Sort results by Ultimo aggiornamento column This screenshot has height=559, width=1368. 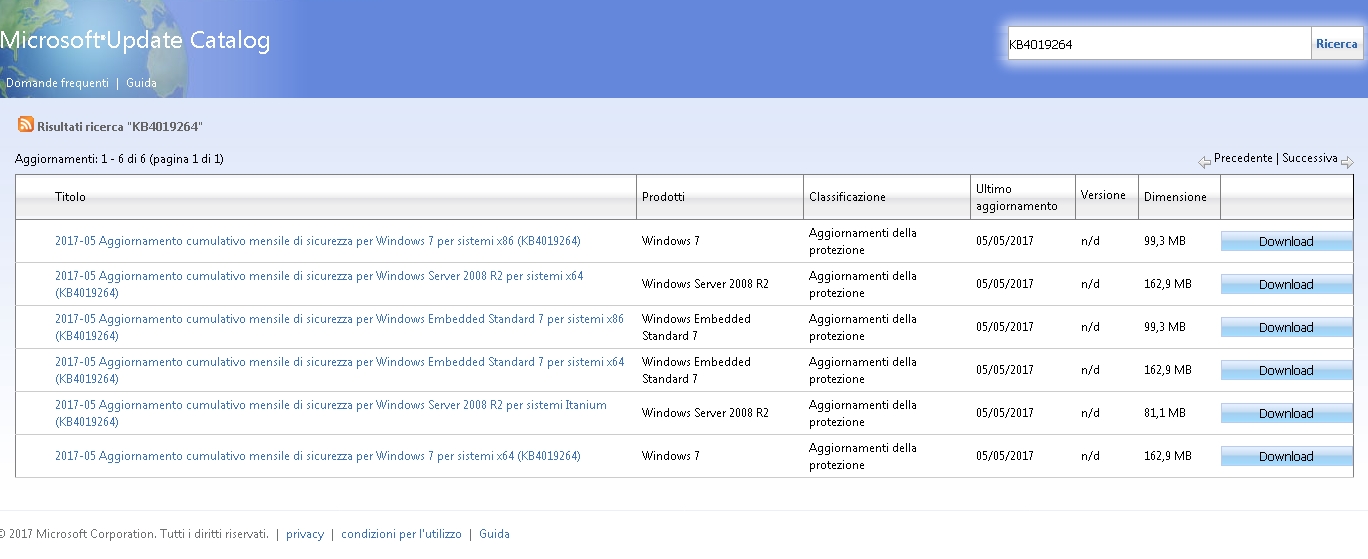[1016, 197]
